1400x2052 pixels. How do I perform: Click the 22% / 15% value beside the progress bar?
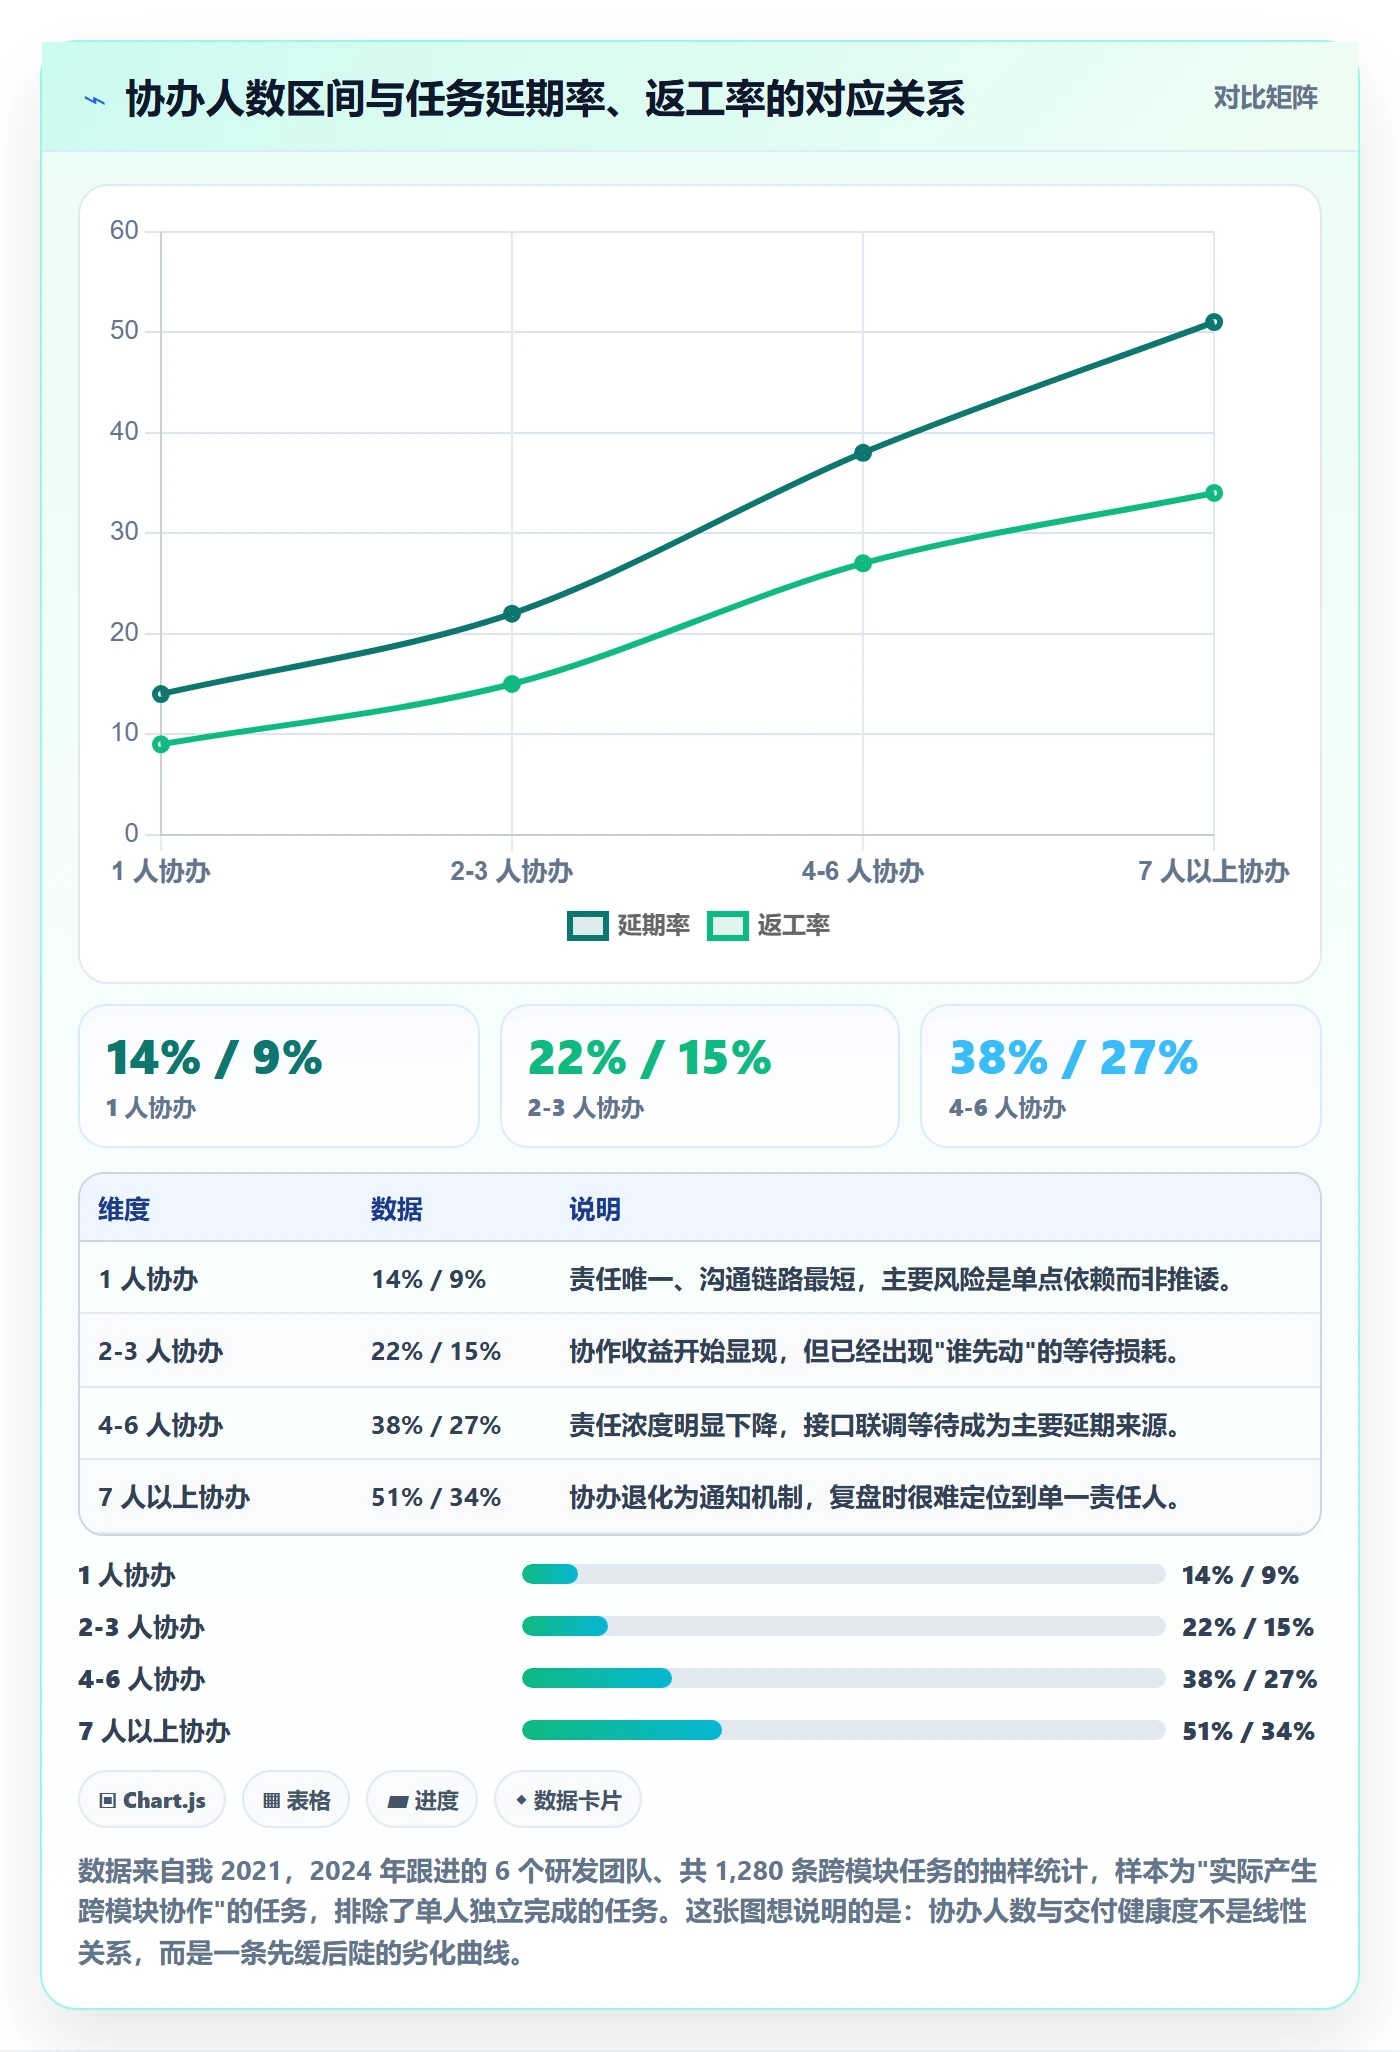click(x=1248, y=1627)
